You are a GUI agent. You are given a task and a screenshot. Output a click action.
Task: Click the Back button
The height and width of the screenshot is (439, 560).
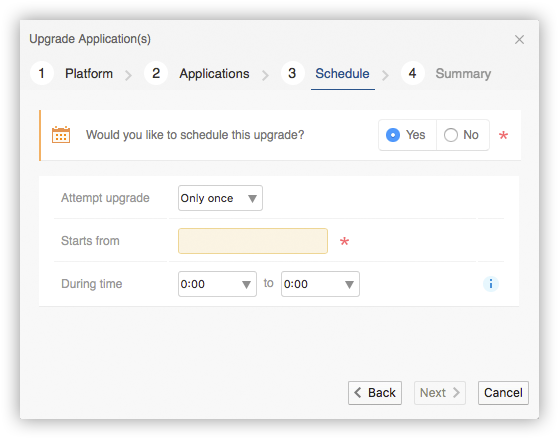375,393
